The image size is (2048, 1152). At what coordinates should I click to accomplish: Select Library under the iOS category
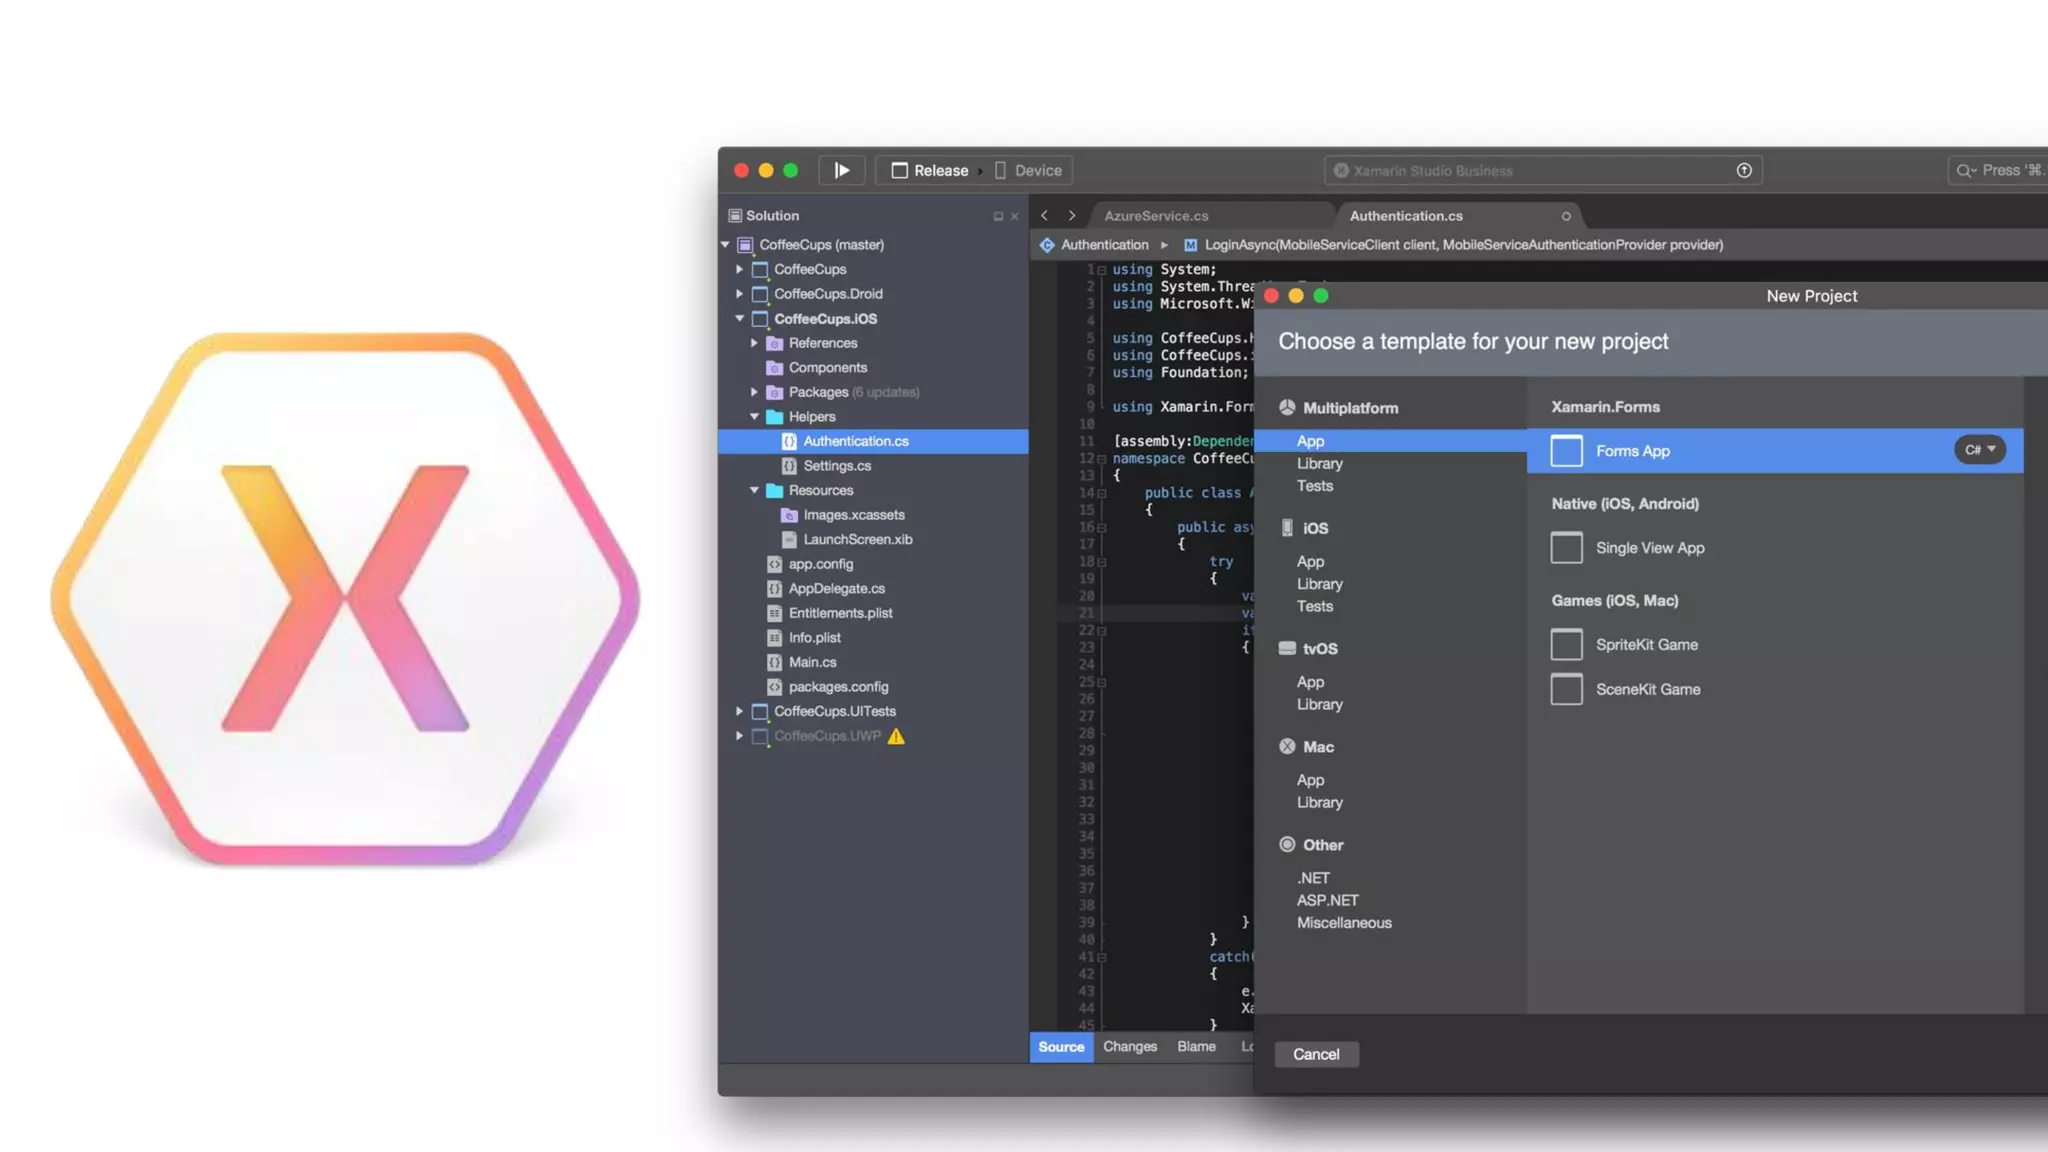coord(1319,584)
